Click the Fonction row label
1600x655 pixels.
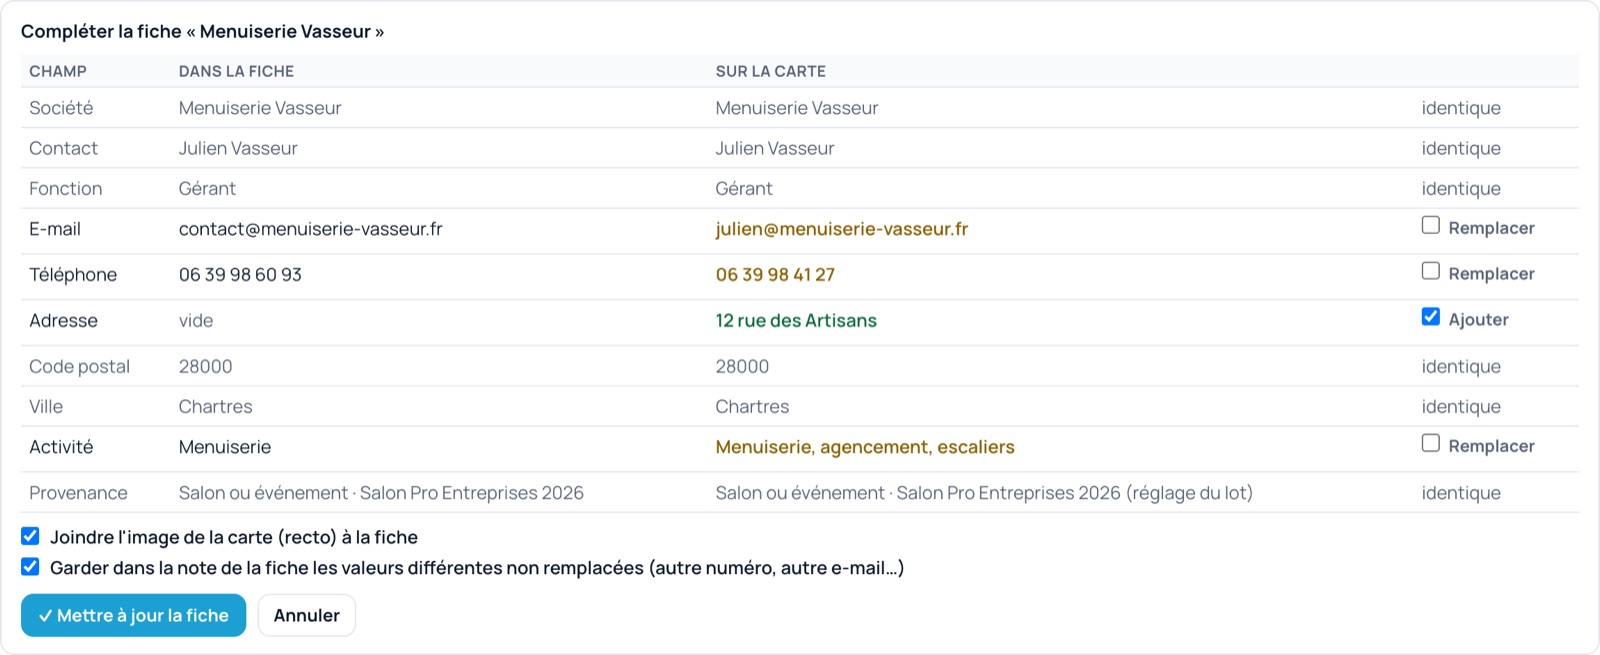pyautogui.click(x=66, y=189)
